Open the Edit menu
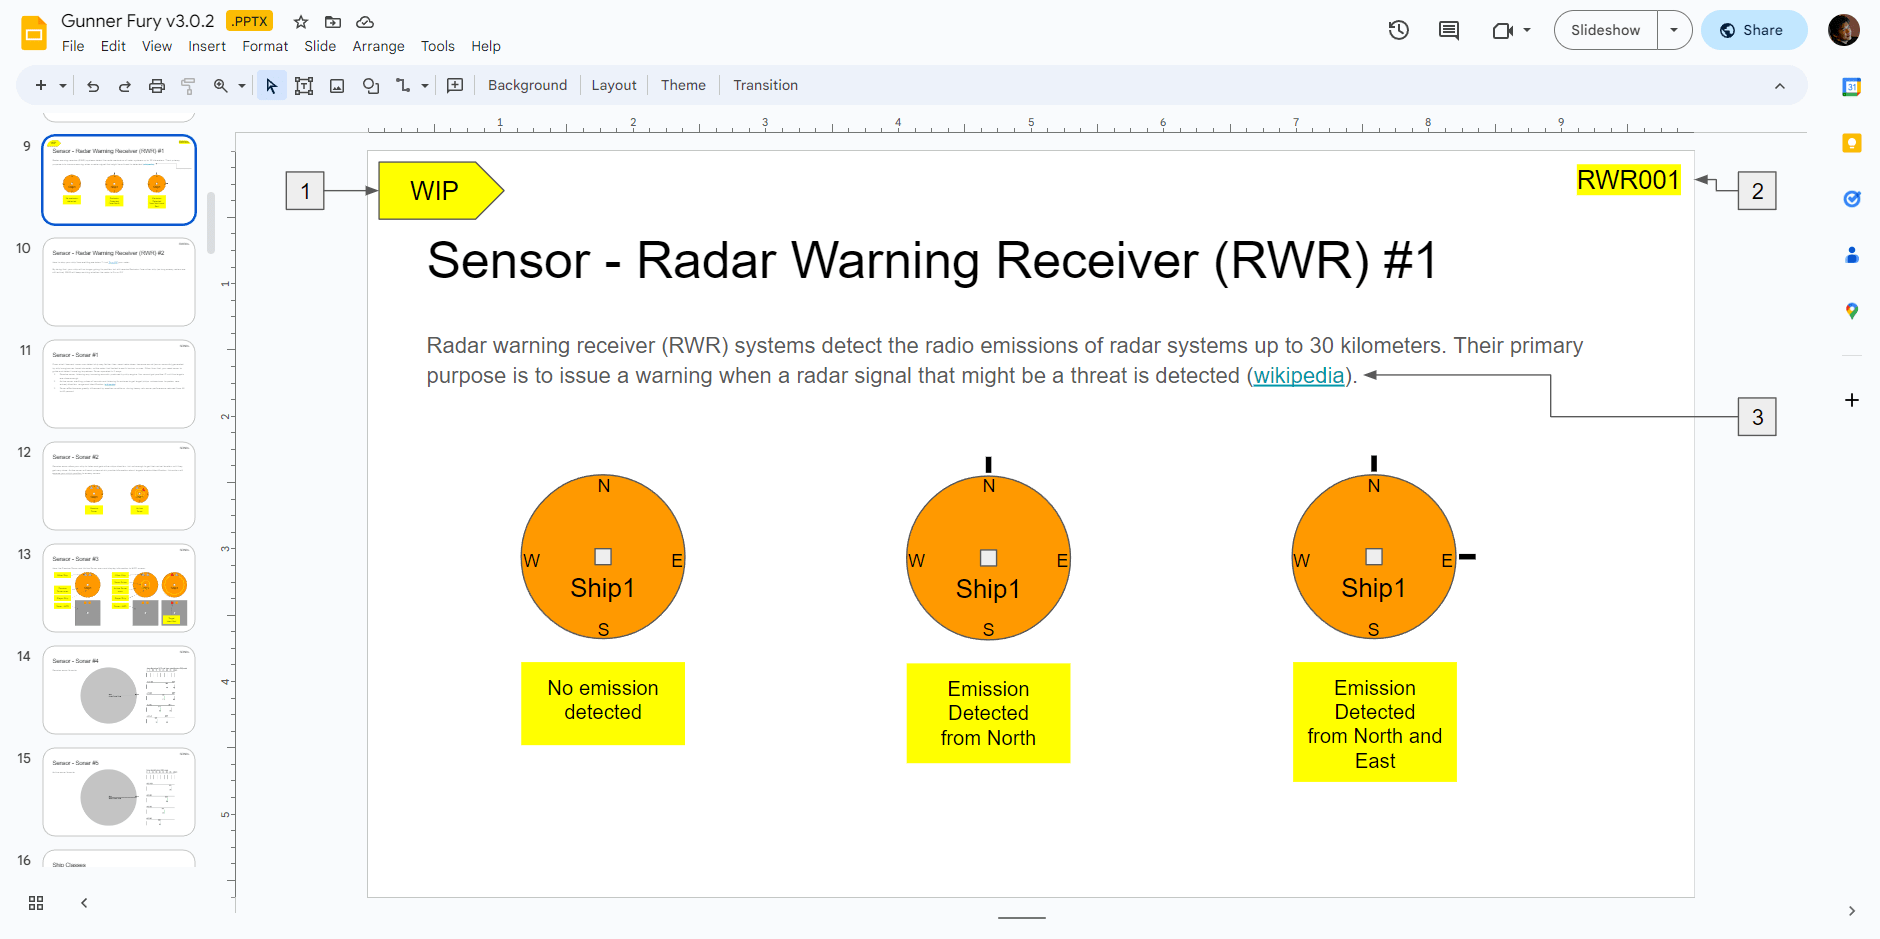1880x939 pixels. click(113, 46)
